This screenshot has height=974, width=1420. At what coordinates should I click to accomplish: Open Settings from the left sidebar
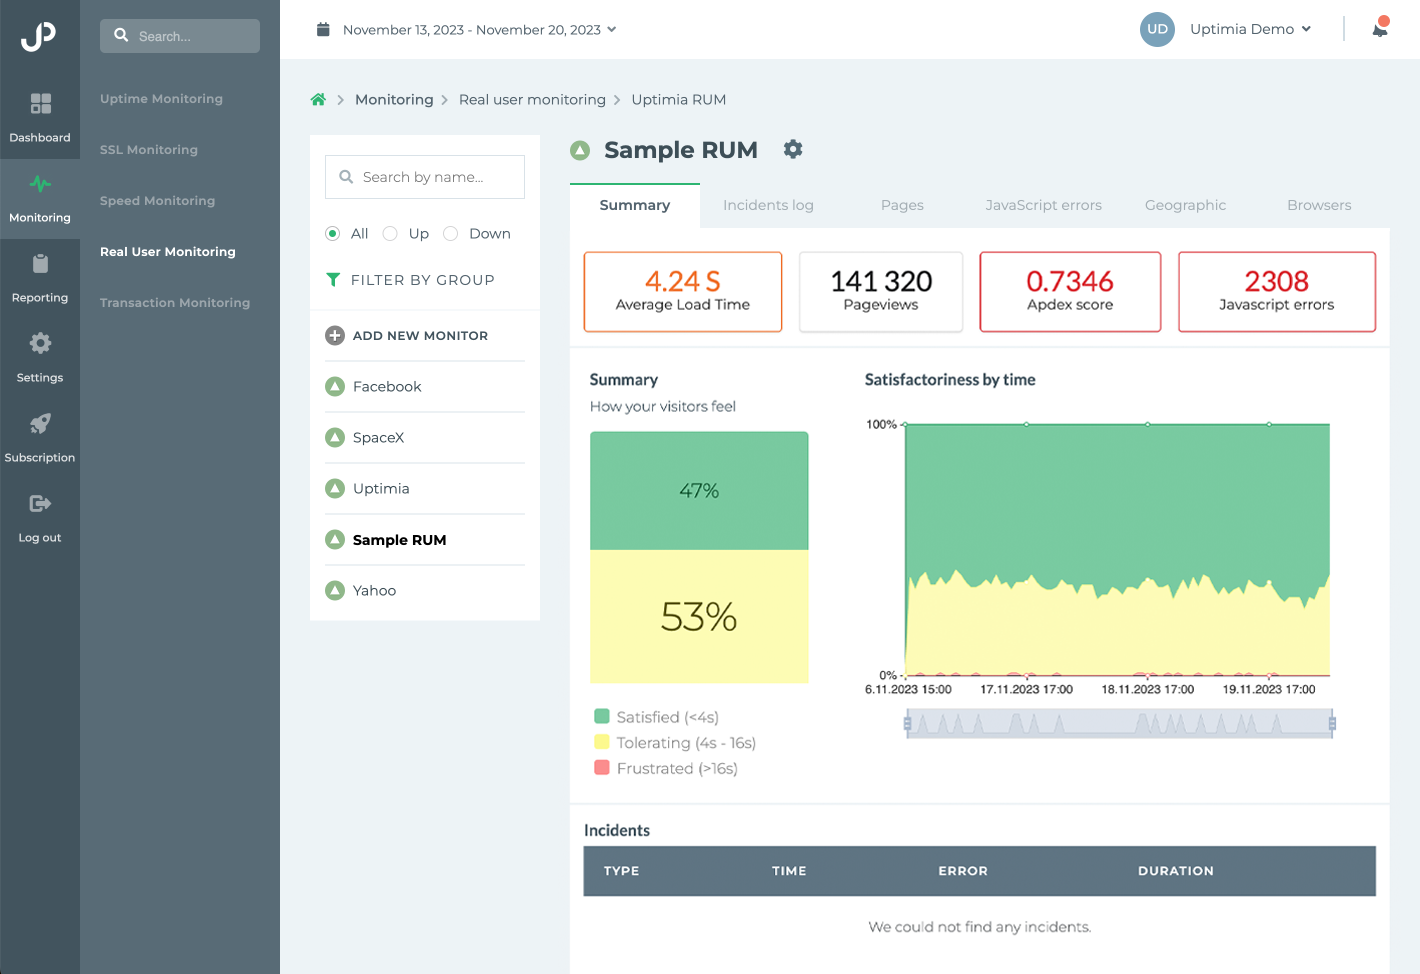(40, 357)
